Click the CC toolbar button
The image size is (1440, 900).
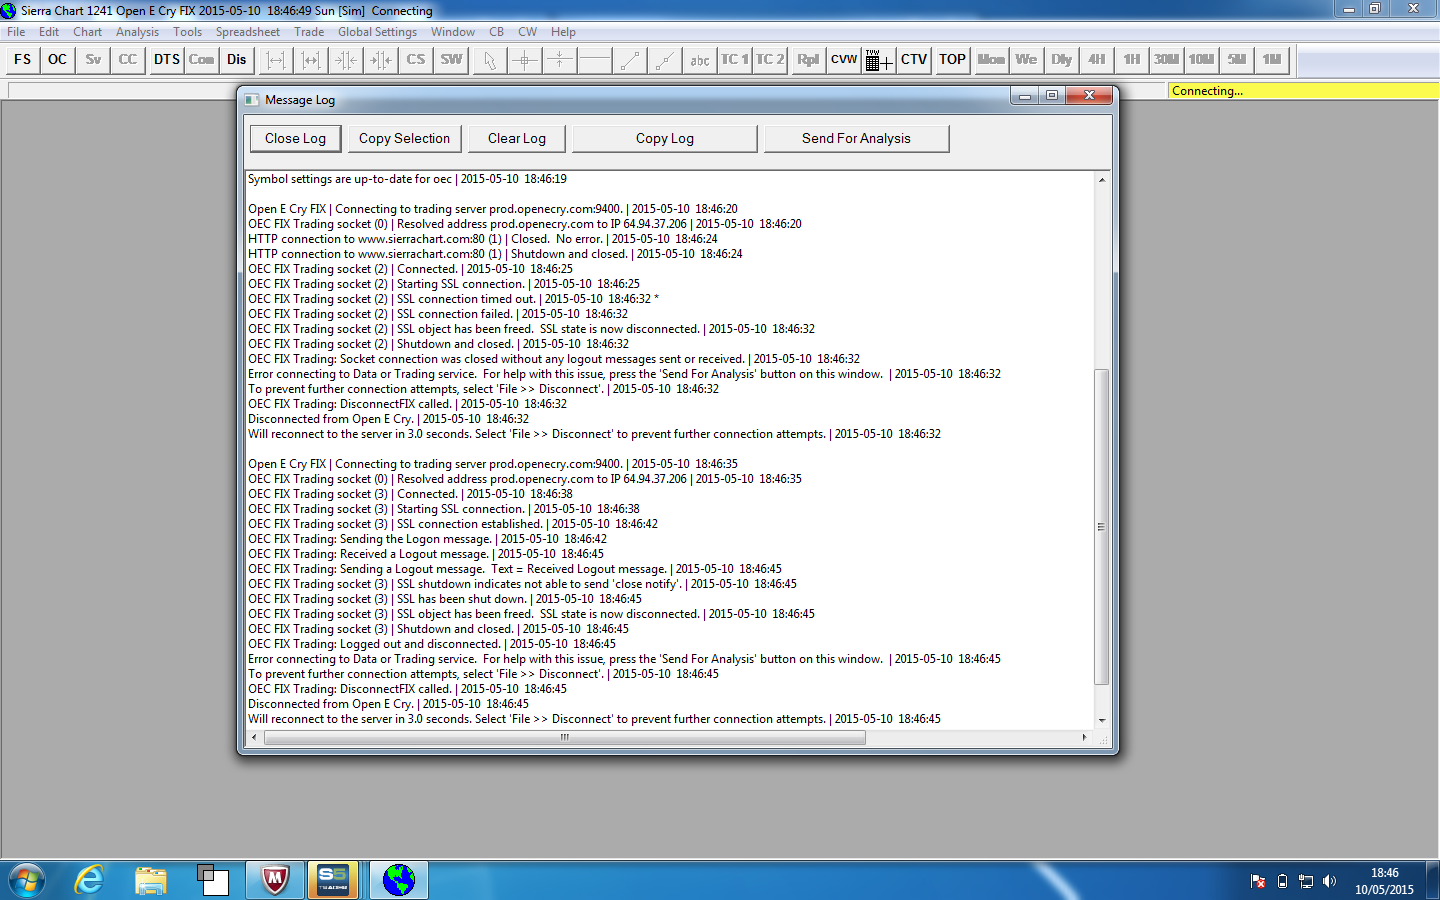pos(128,60)
